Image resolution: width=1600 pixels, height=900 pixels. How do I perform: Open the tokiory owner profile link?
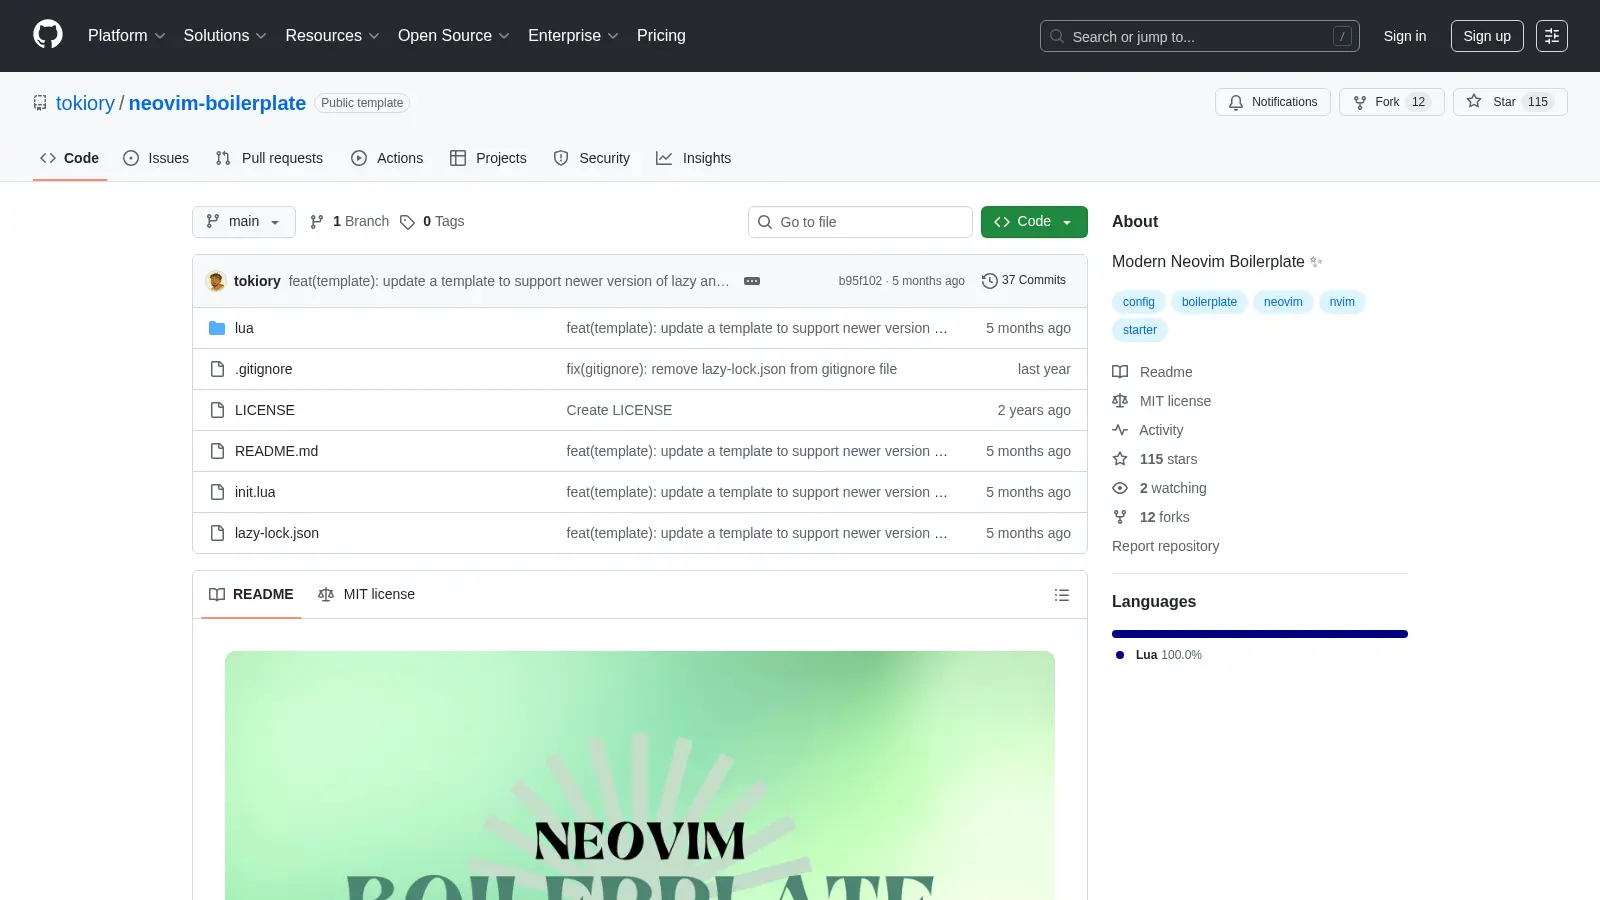click(85, 103)
